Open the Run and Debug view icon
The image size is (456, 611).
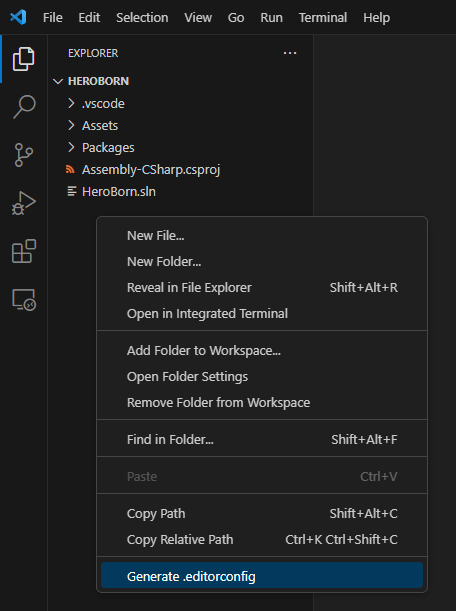pos(24,203)
